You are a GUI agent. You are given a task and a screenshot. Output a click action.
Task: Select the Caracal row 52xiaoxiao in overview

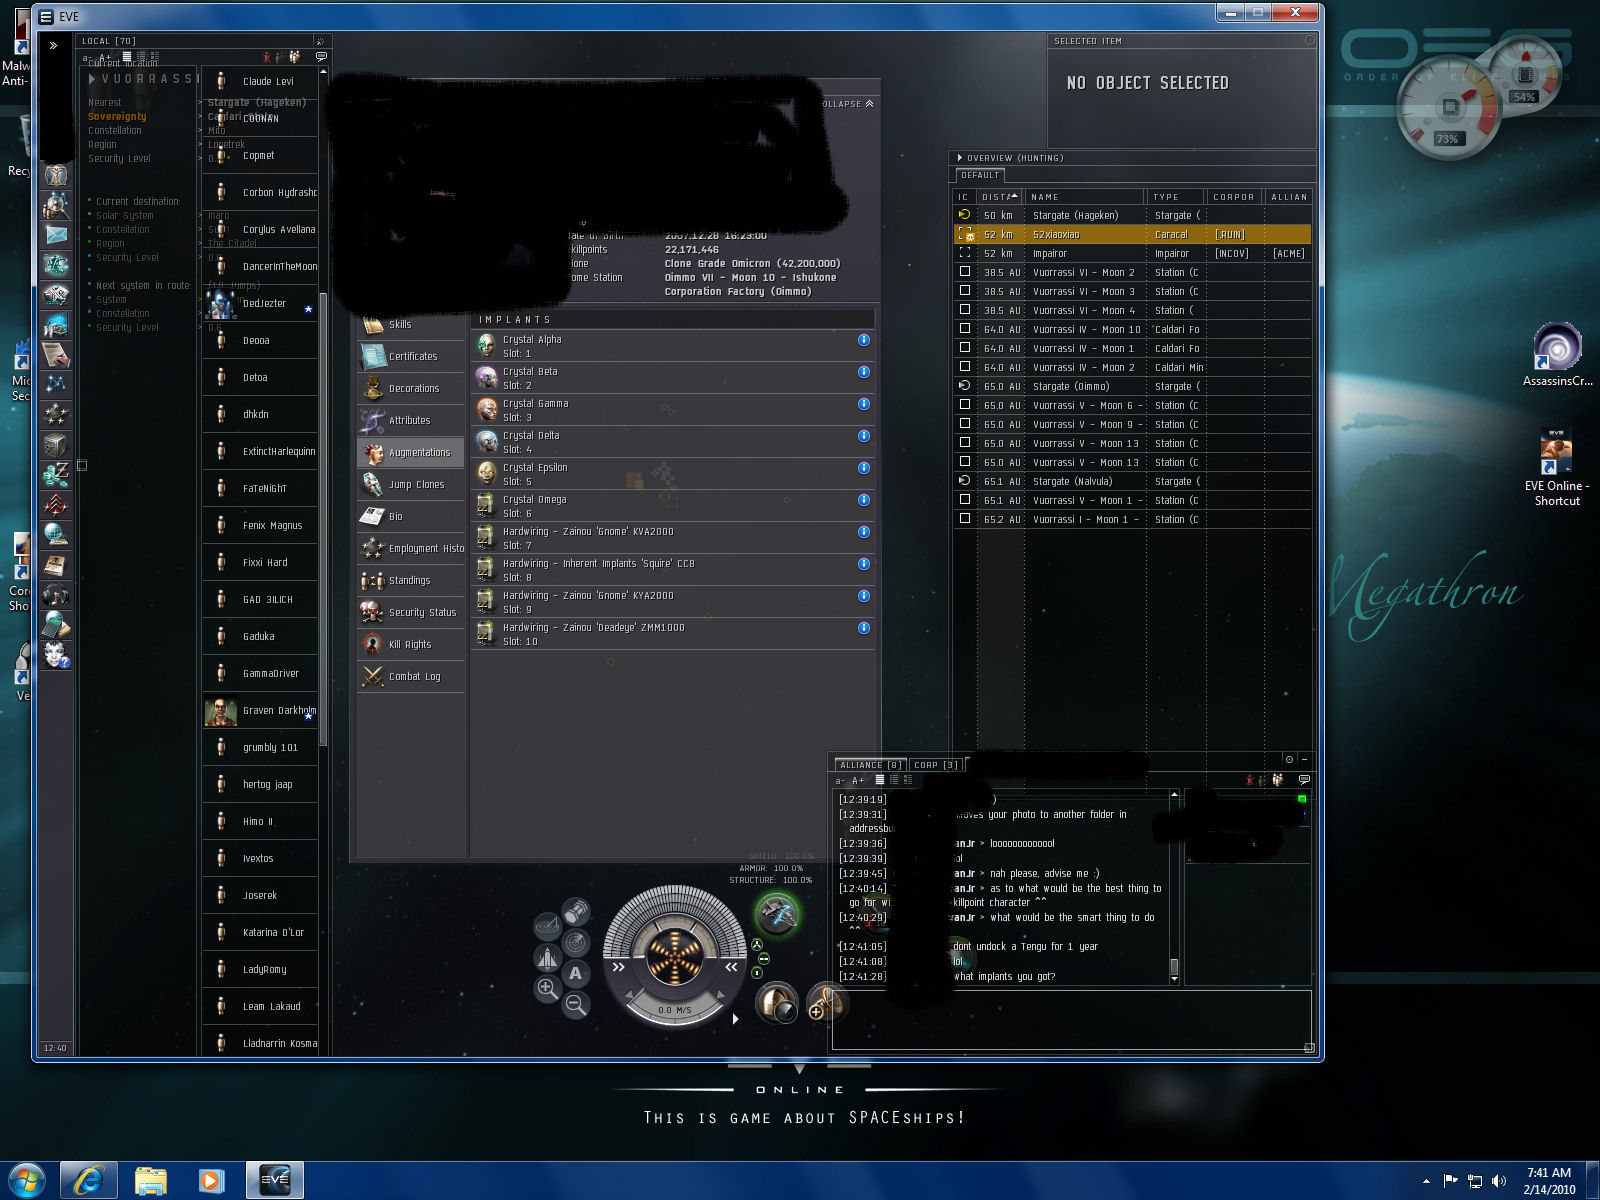(1132, 234)
